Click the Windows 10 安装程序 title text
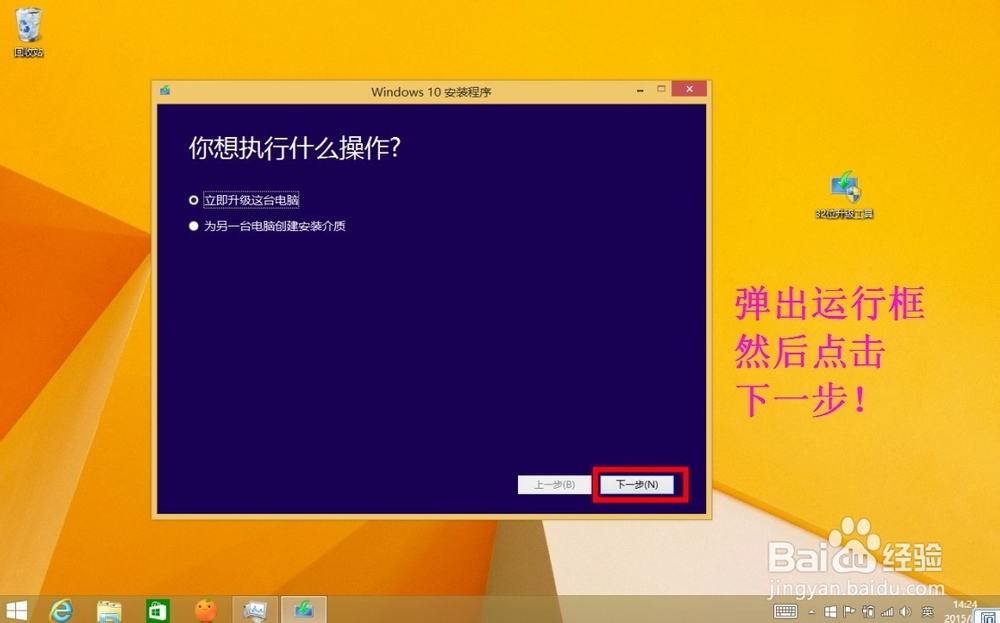Screen dimensions: 1000x623 [431, 92]
